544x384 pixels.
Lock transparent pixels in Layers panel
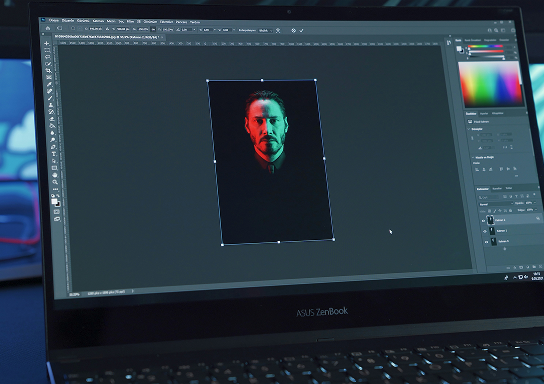(489, 211)
